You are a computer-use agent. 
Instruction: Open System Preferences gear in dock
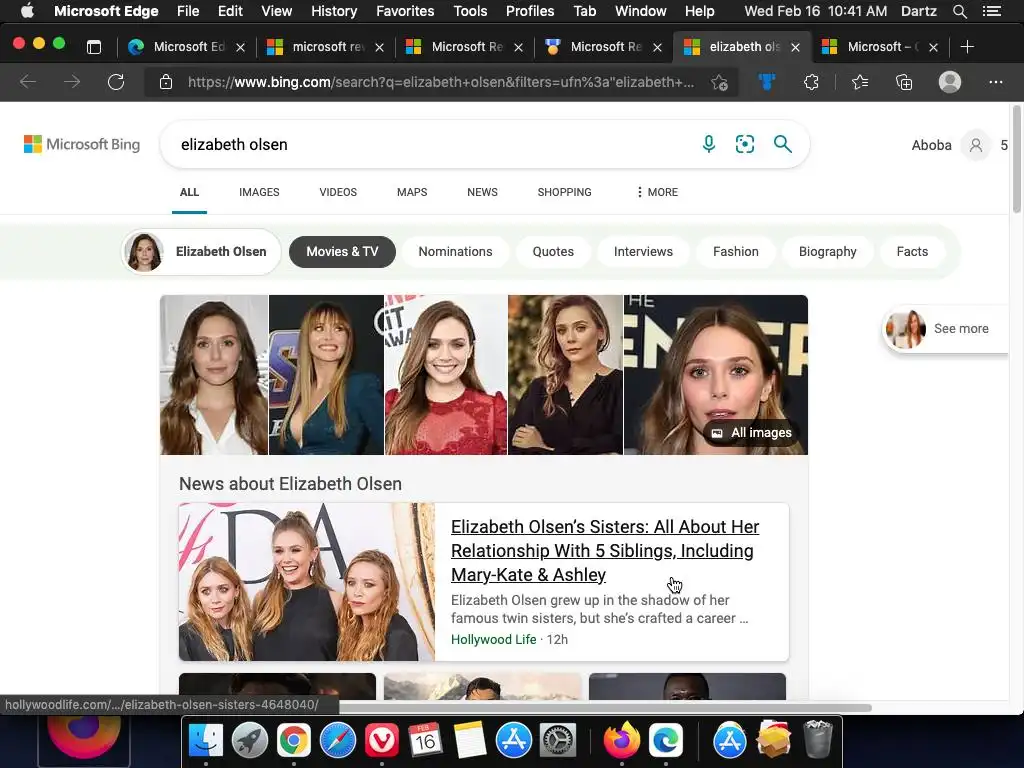coord(558,740)
